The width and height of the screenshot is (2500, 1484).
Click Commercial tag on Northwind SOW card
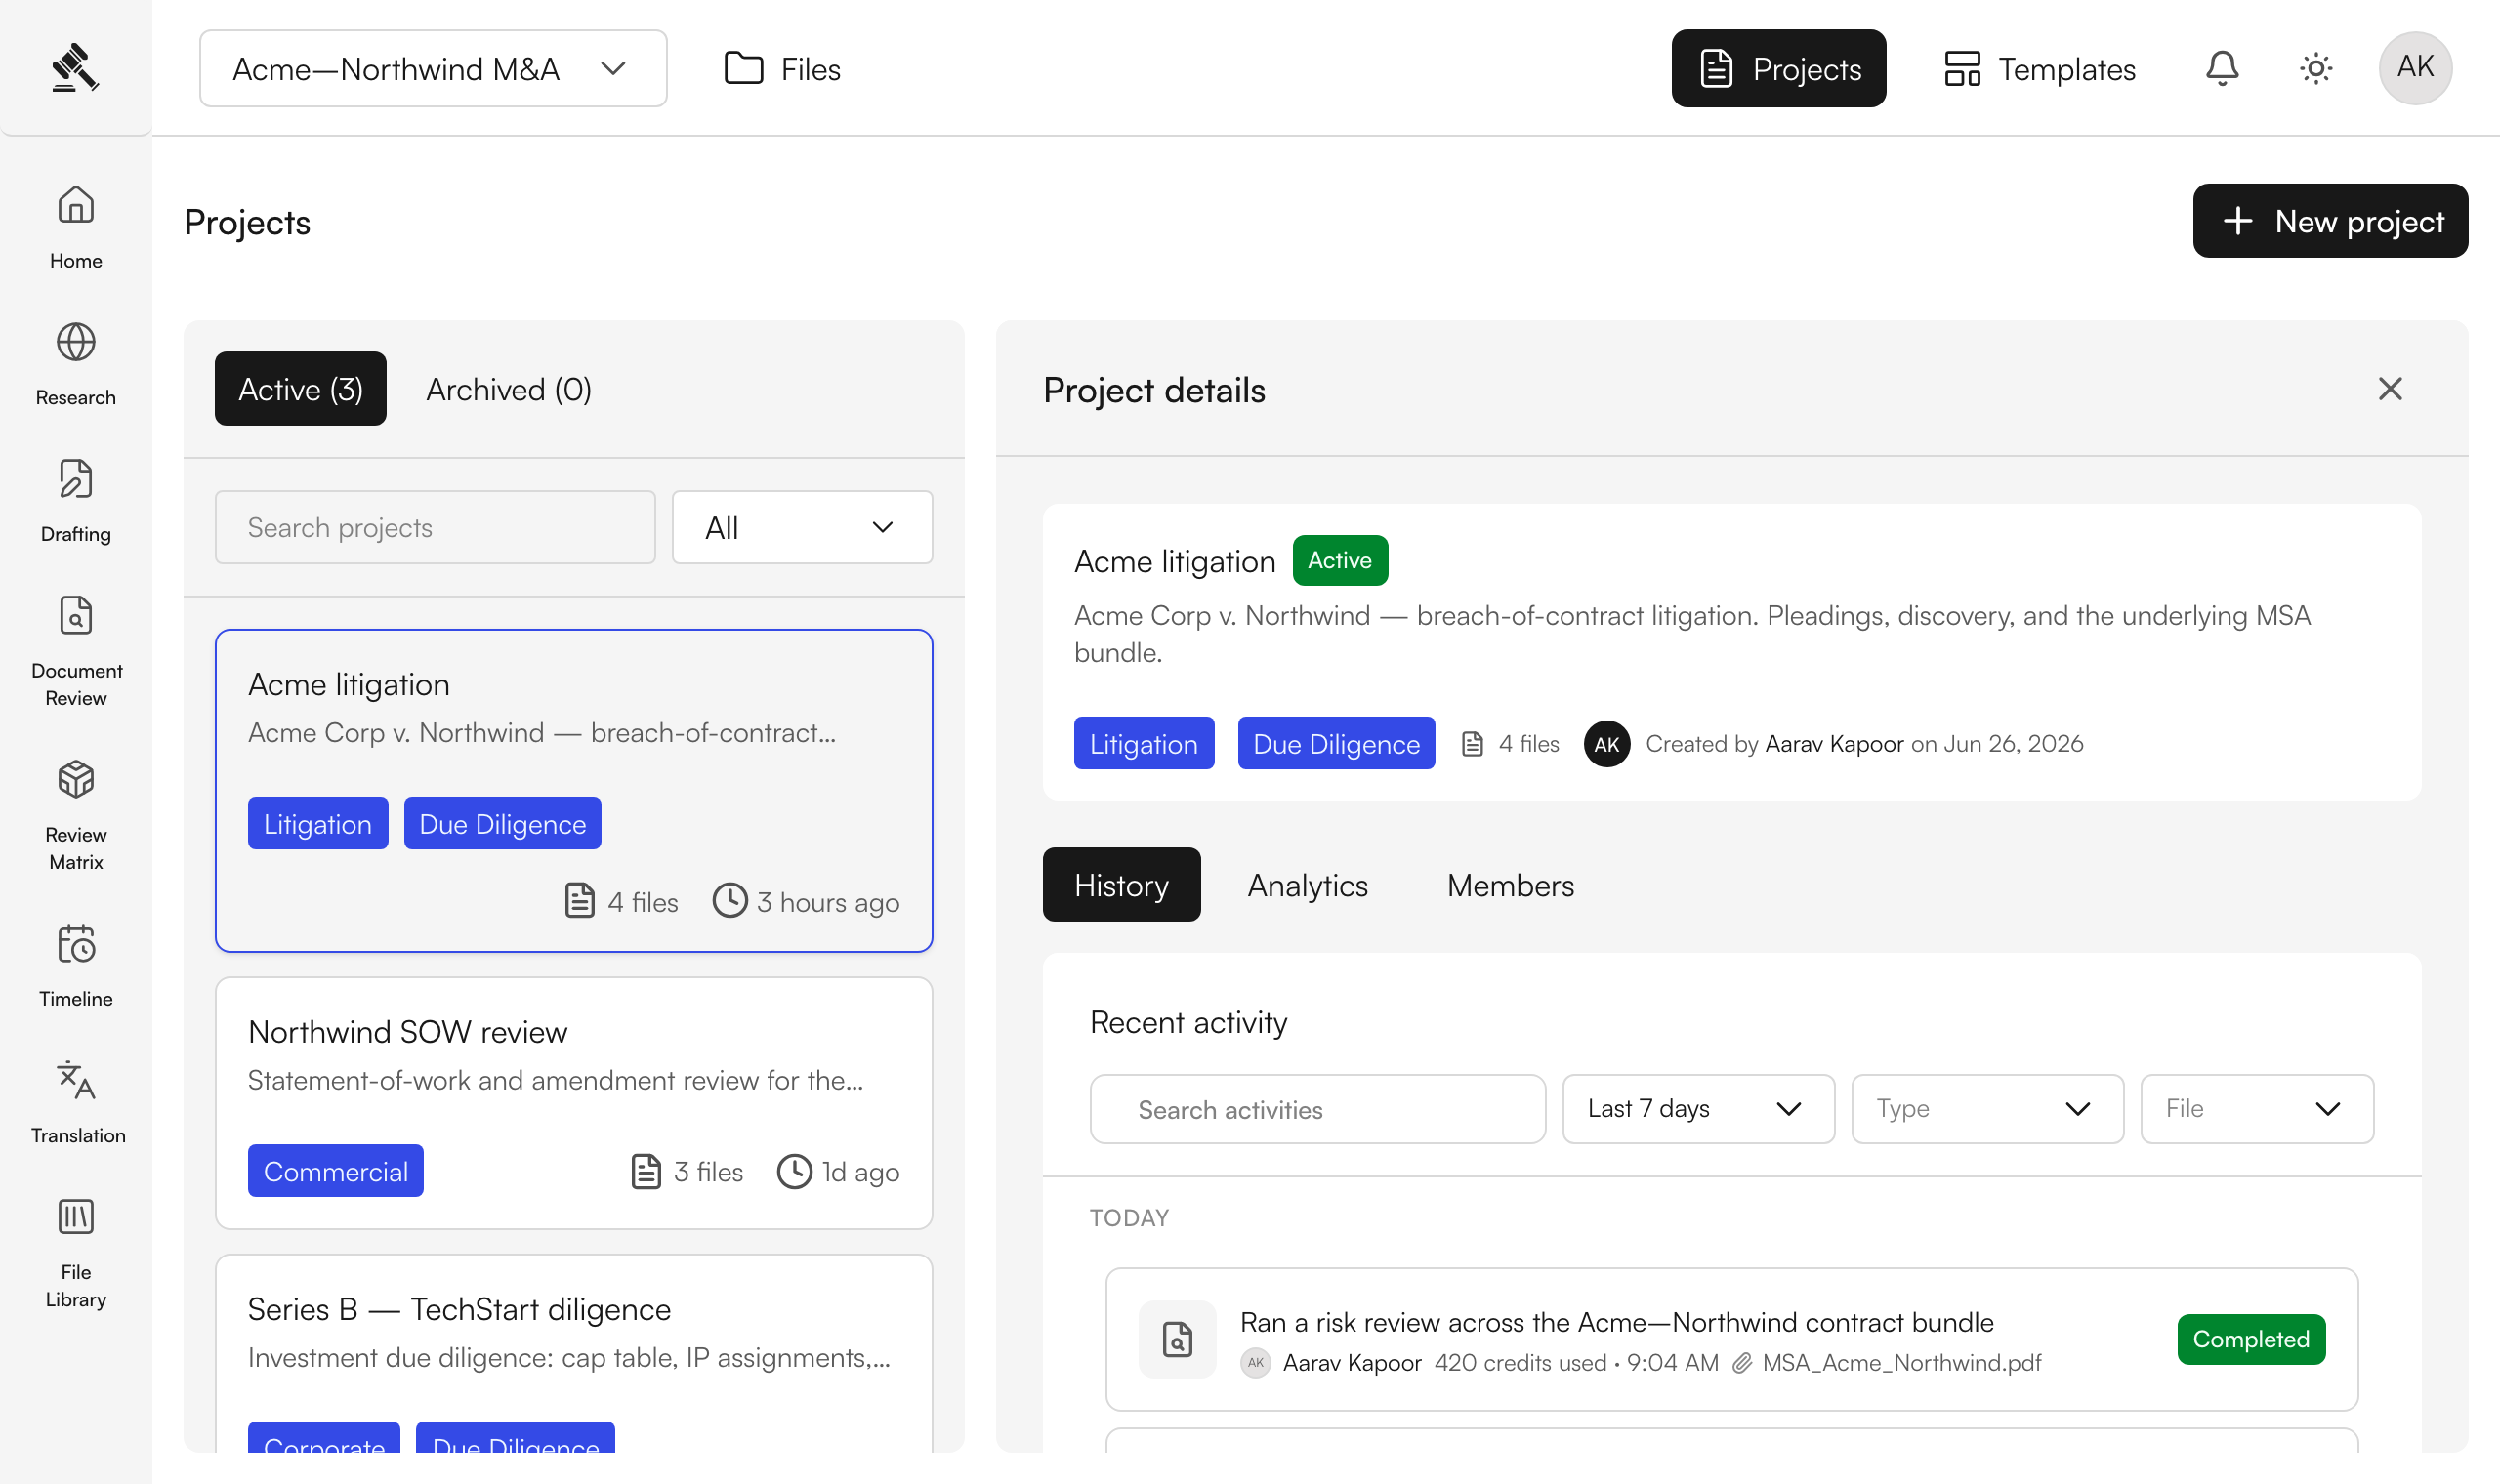(x=335, y=1171)
